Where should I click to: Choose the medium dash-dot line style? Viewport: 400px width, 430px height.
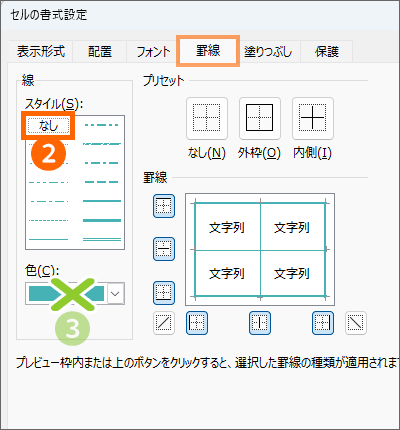102,163
